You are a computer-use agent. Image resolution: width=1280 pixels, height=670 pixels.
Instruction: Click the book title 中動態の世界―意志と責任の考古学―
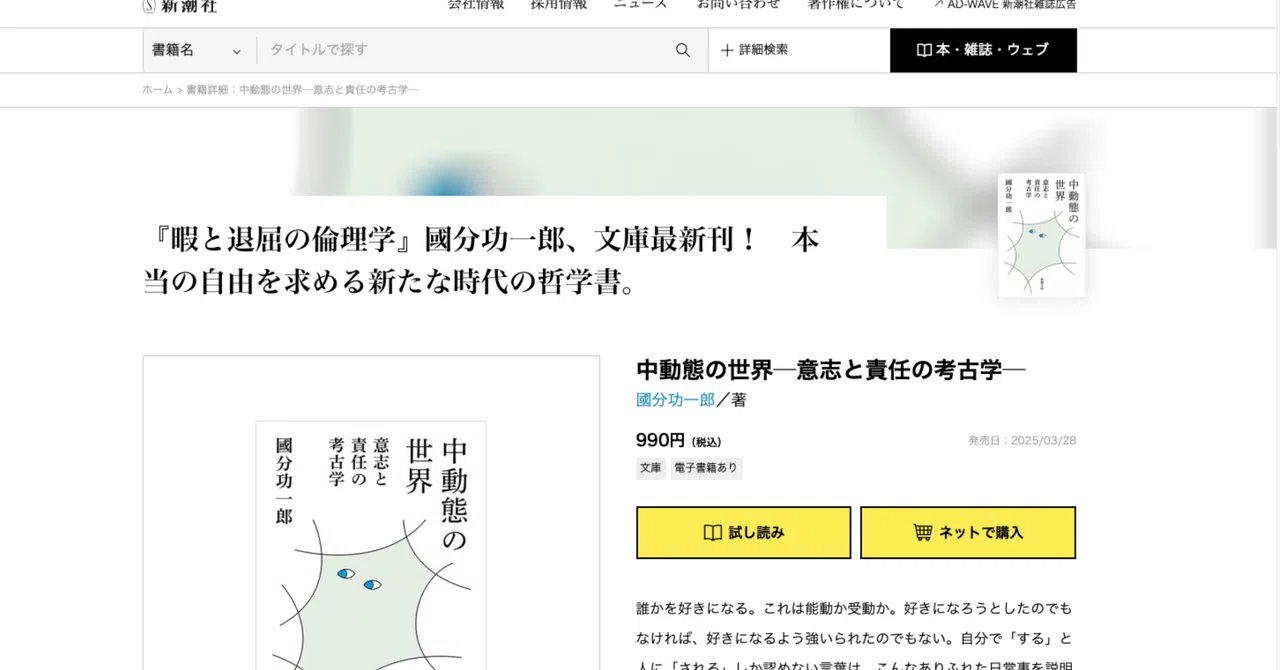(x=831, y=370)
